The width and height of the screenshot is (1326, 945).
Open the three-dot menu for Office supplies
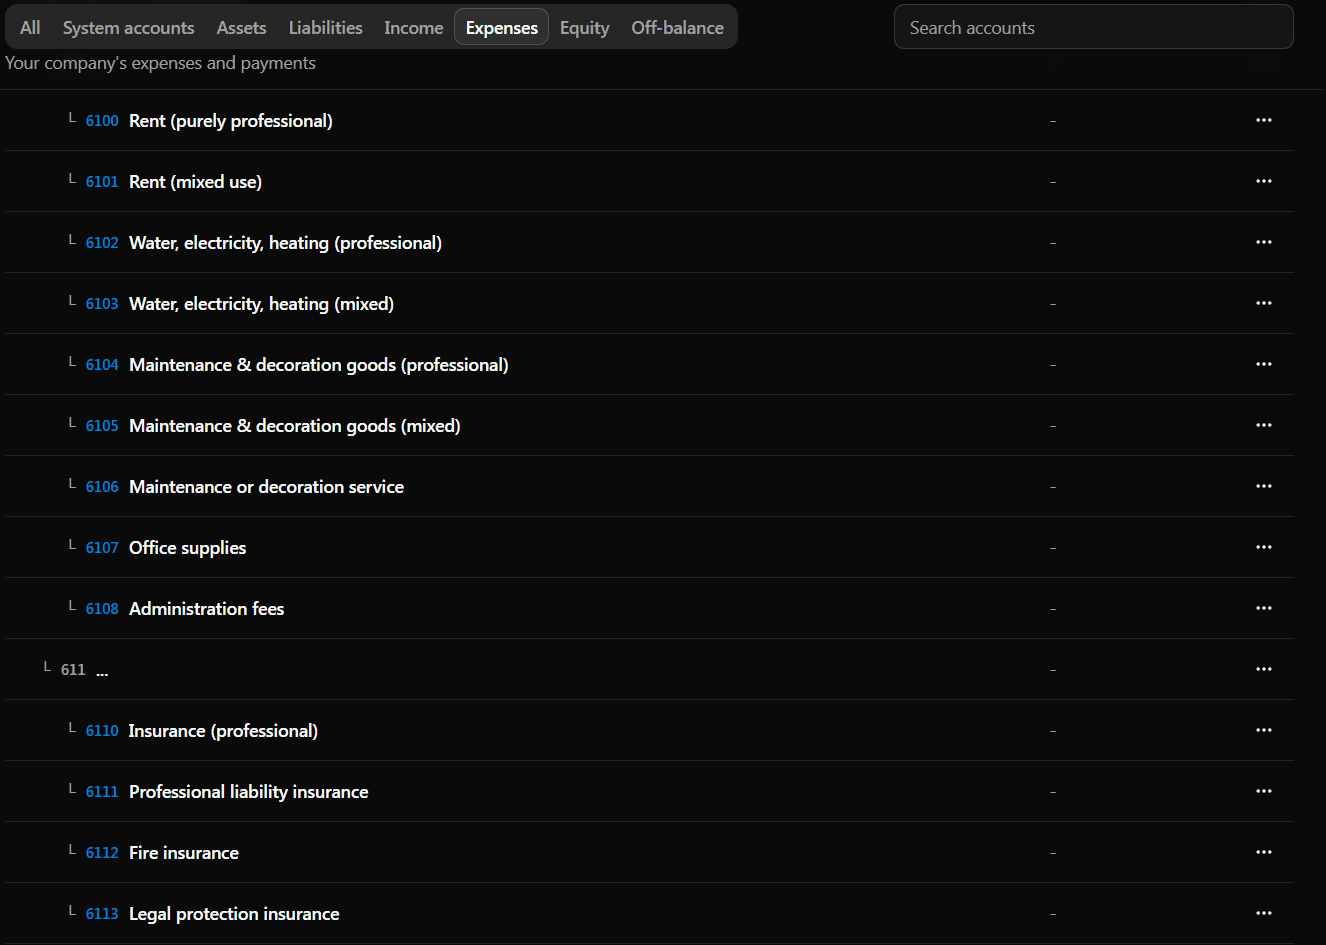[1264, 547]
